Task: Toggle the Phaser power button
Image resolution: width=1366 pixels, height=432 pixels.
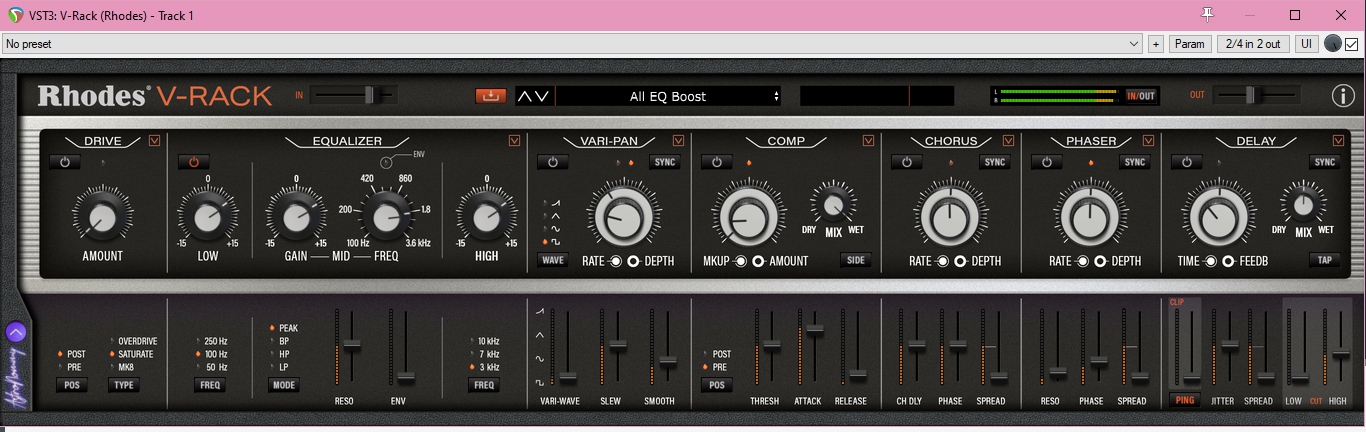Action: 1046,162
